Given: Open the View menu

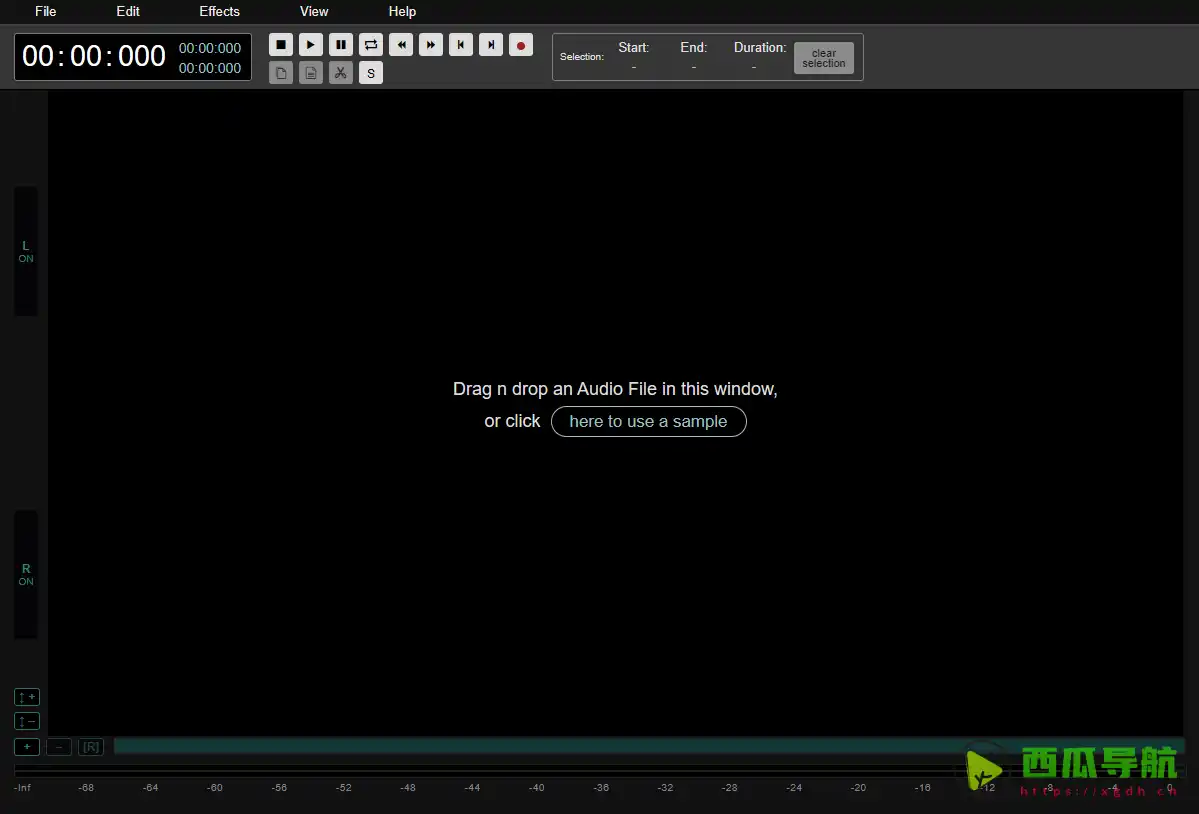Looking at the screenshot, I should click(x=314, y=12).
